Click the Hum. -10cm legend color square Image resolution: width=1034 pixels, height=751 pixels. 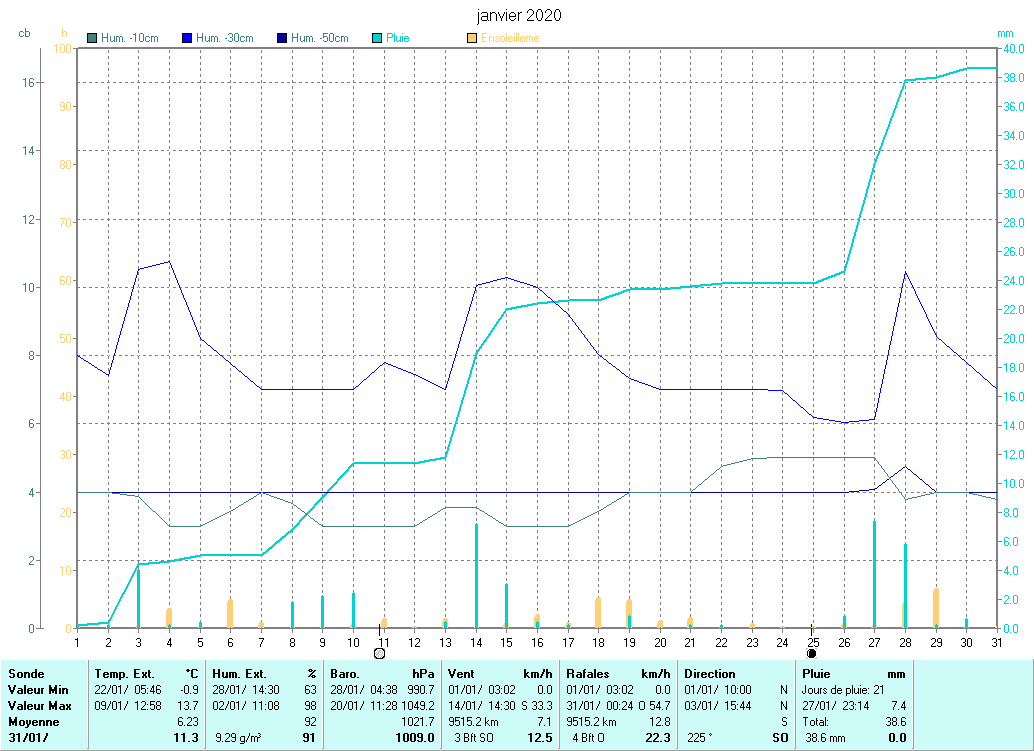[93, 39]
